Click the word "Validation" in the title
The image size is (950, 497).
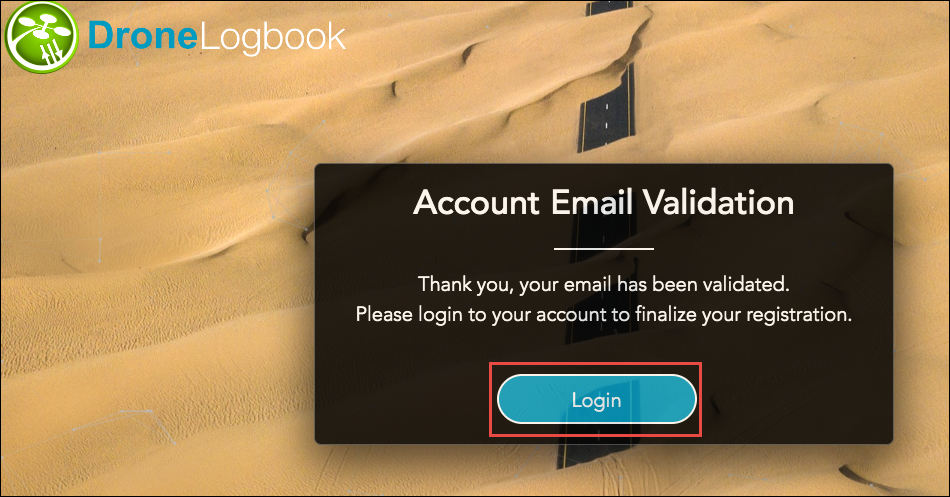[718, 202]
